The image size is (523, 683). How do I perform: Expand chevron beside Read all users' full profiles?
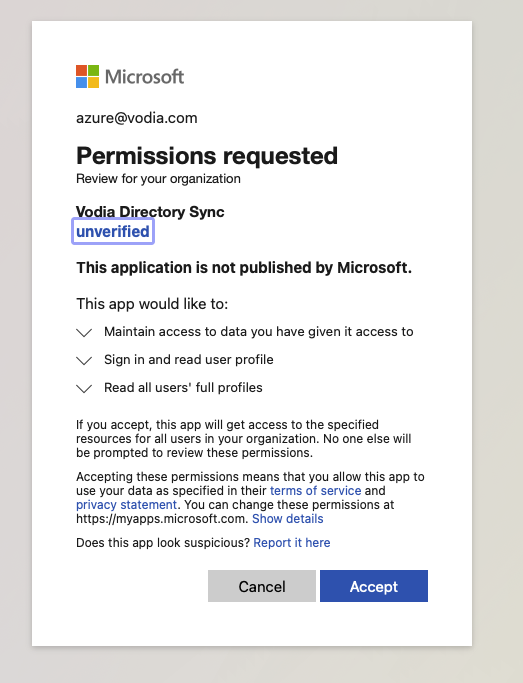(x=84, y=388)
